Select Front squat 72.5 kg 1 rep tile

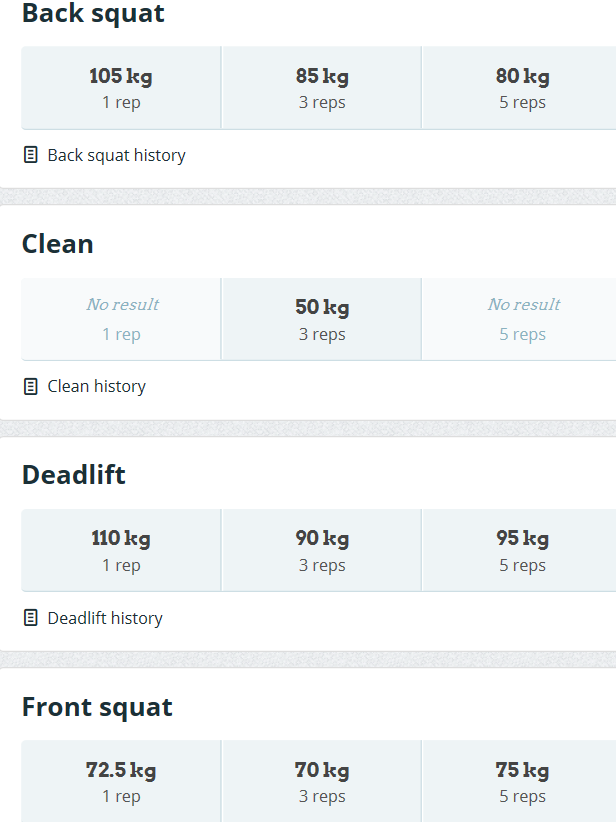[x=121, y=781]
